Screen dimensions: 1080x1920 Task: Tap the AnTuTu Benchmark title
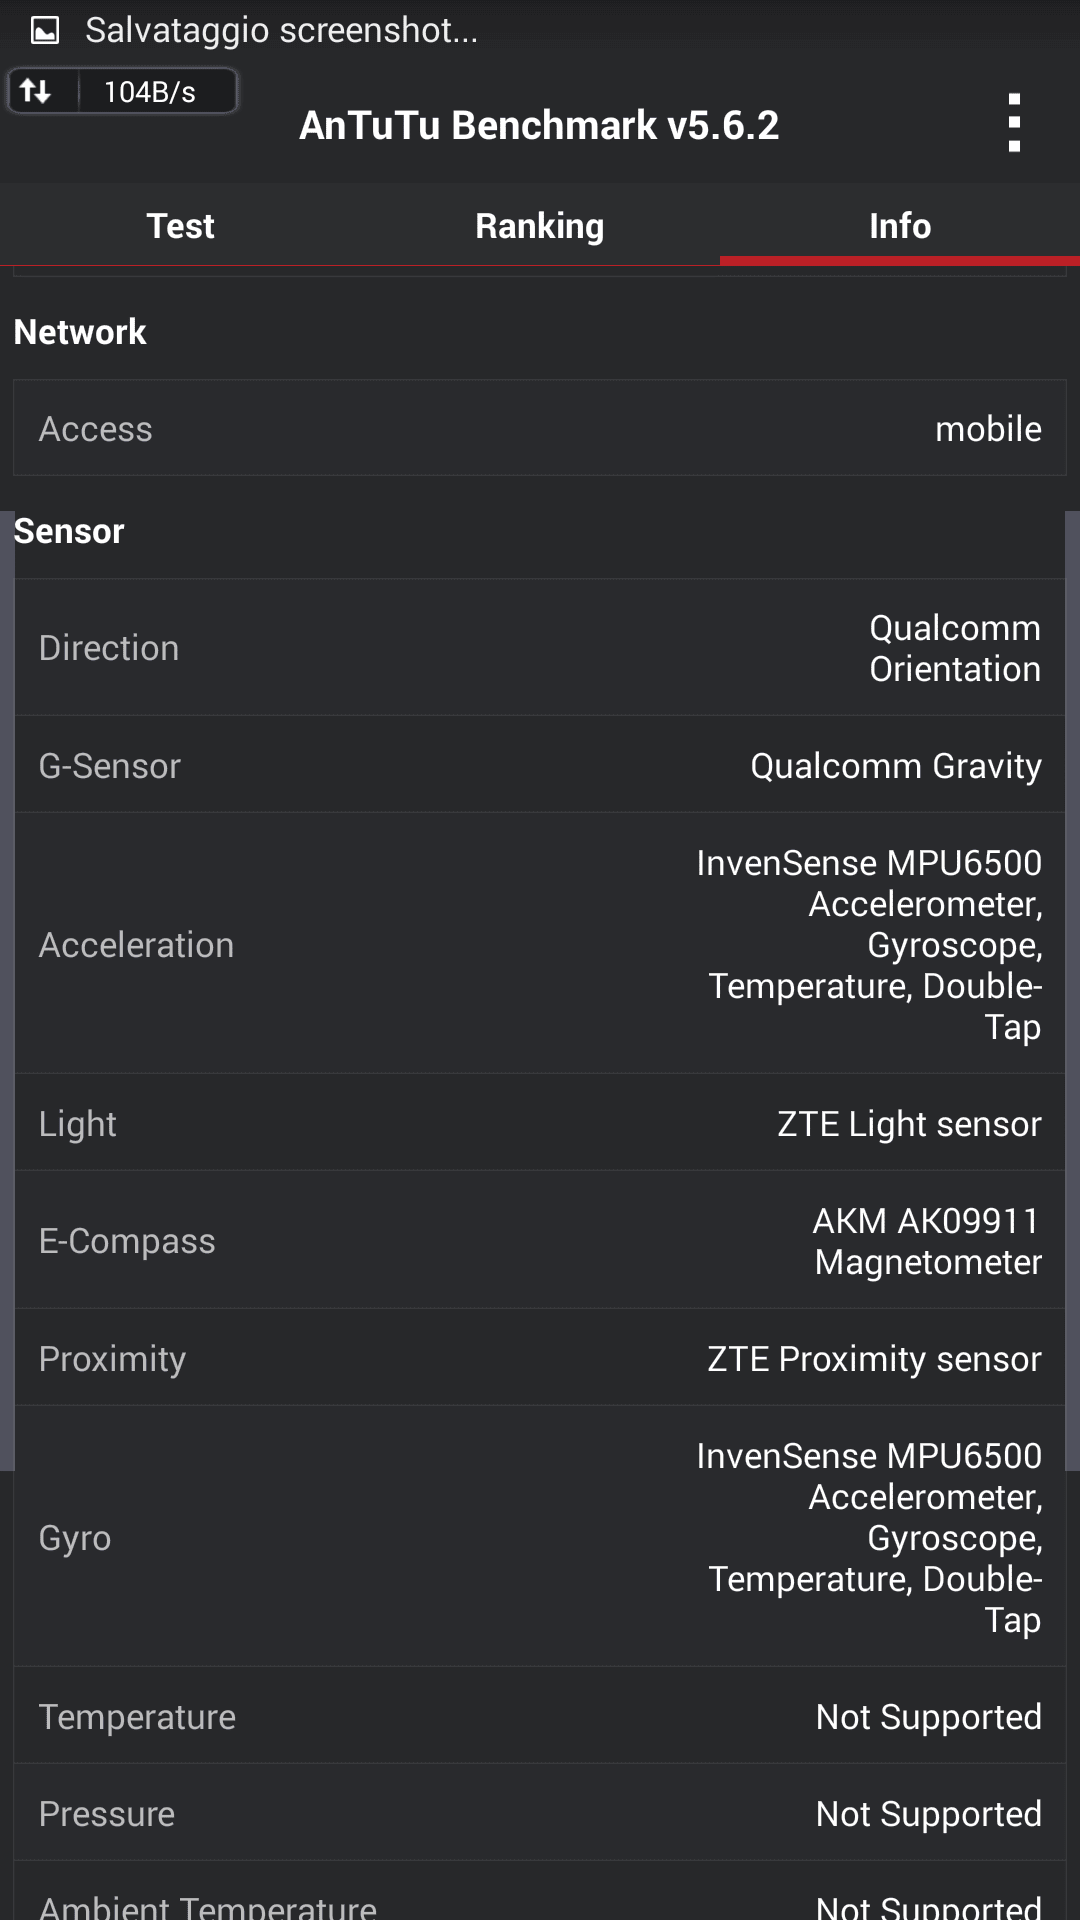[539, 125]
